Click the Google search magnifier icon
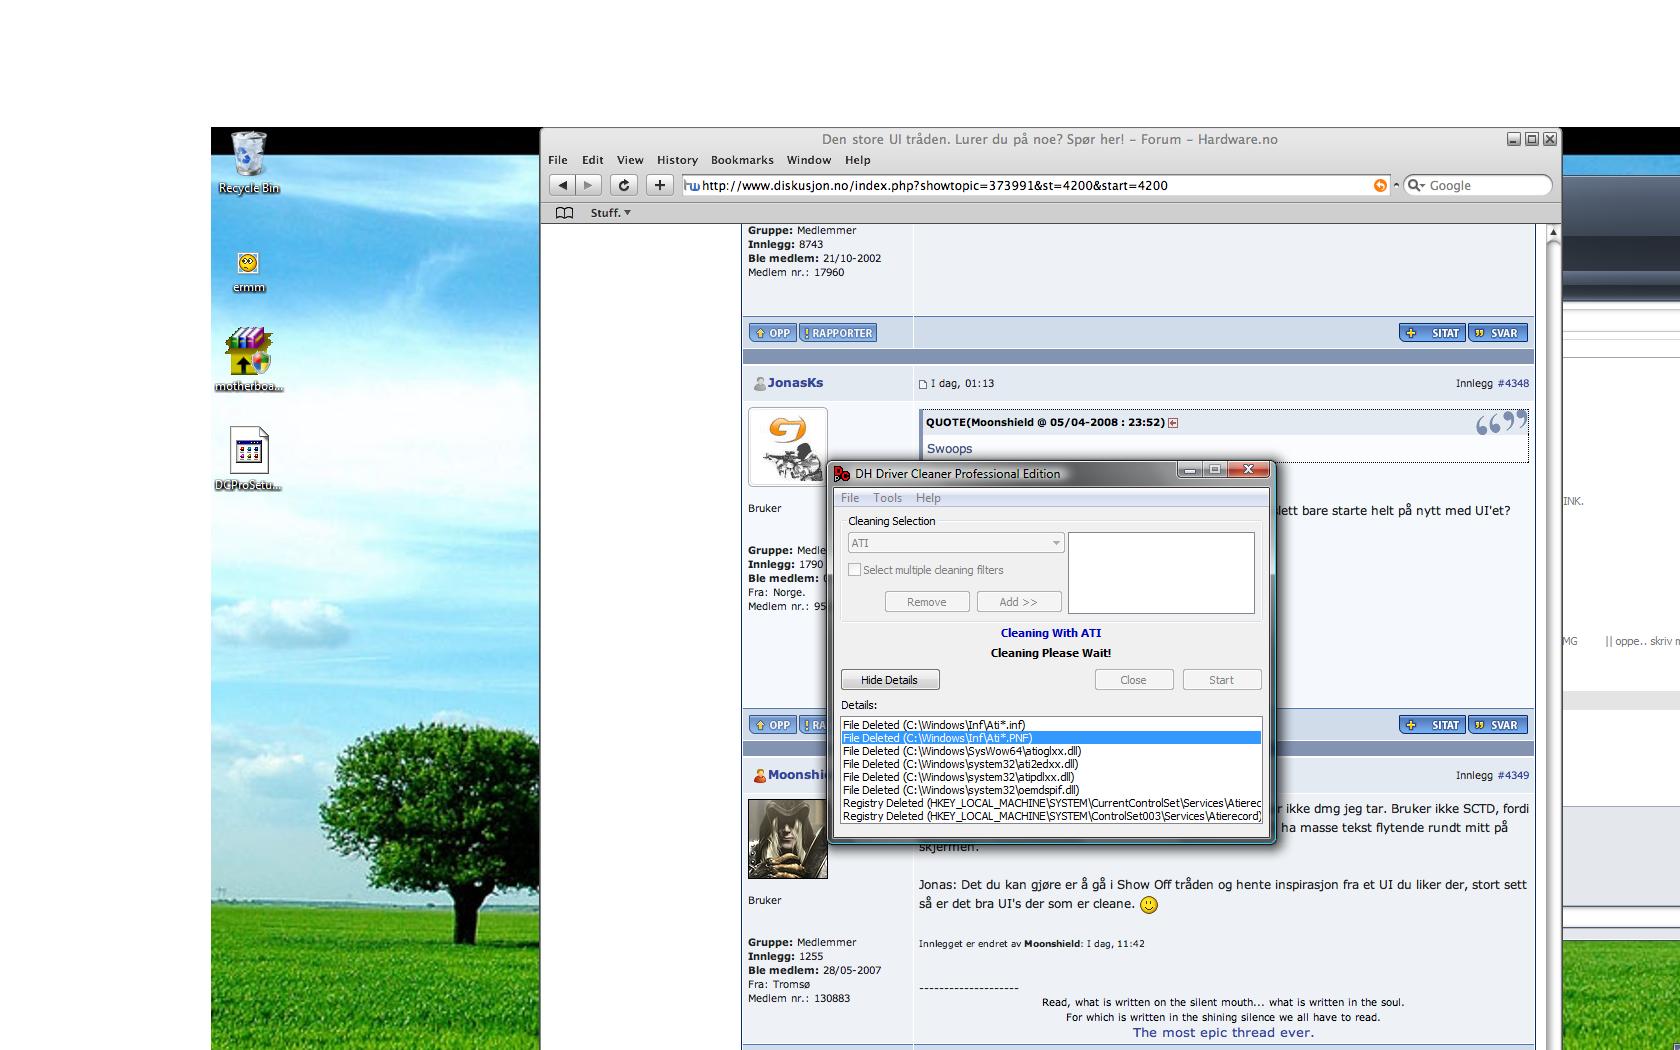This screenshot has width=1680, height=1050. 1415,185
